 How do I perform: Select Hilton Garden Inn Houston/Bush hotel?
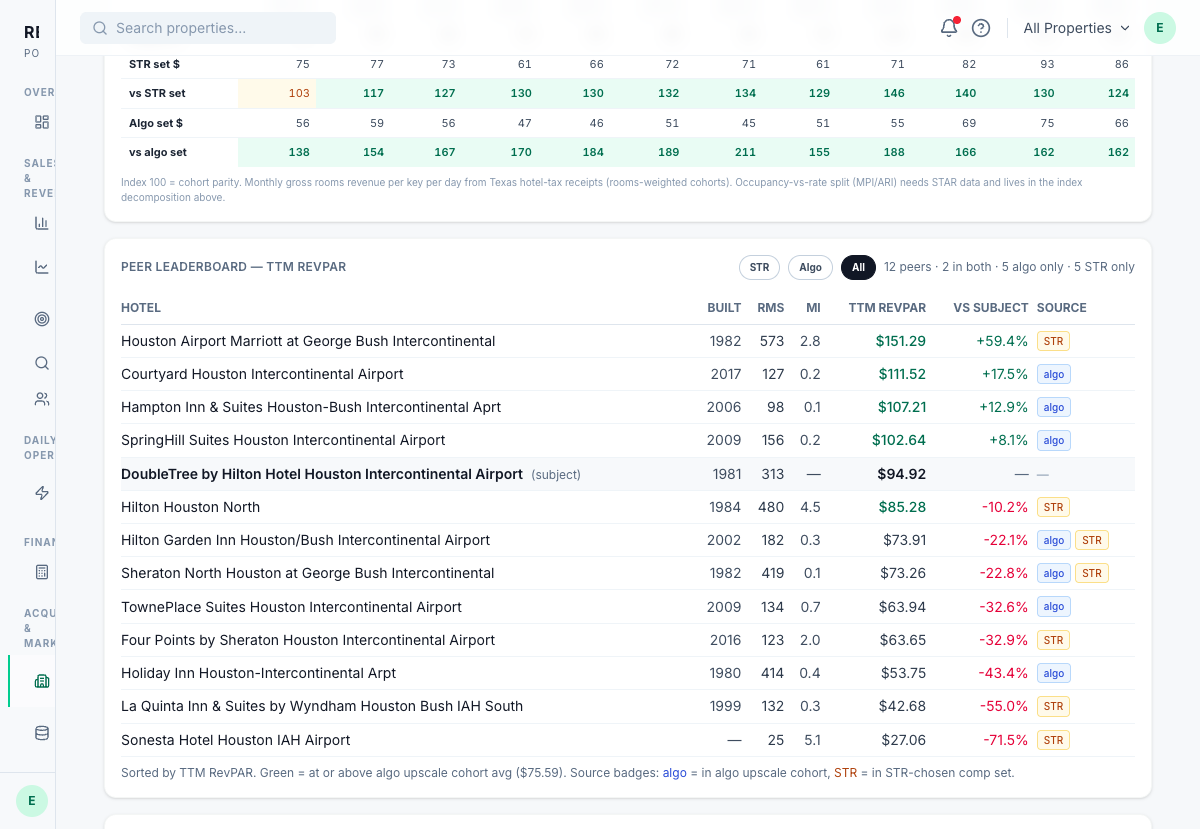(305, 540)
